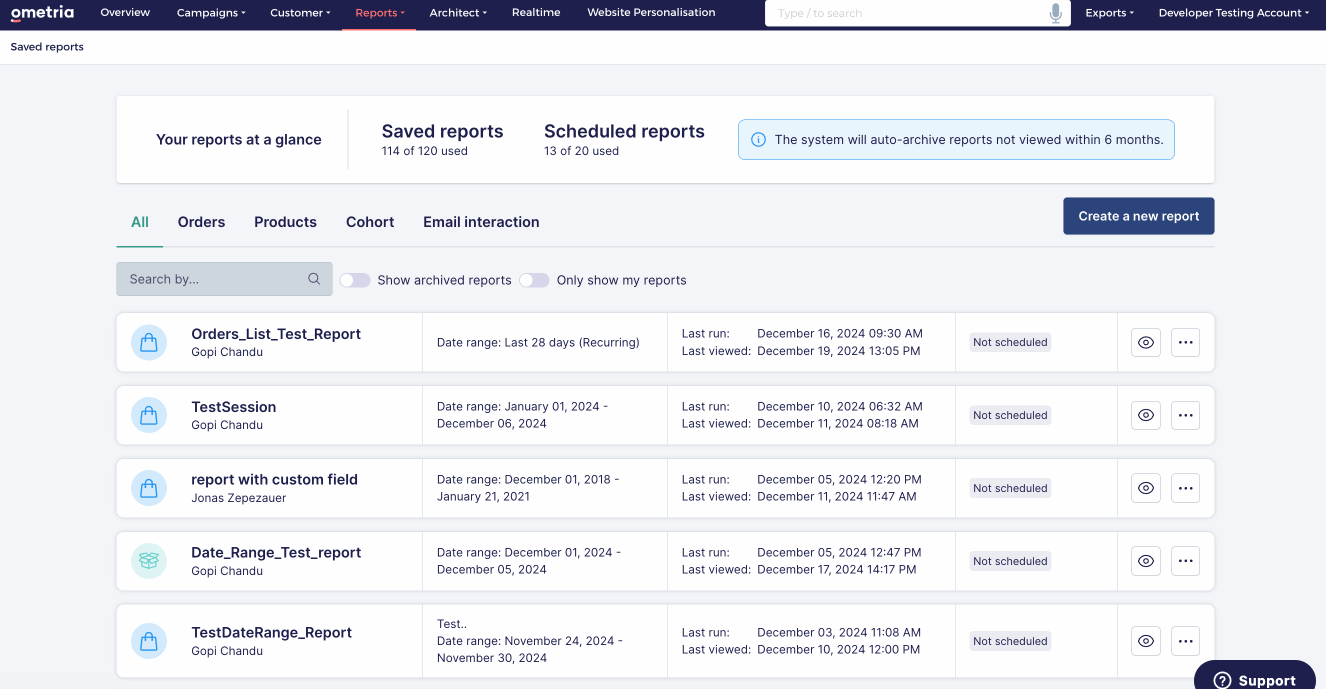View Orders_List_Test_Report via eye icon
This screenshot has height=689, width=1326.
pos(1146,342)
